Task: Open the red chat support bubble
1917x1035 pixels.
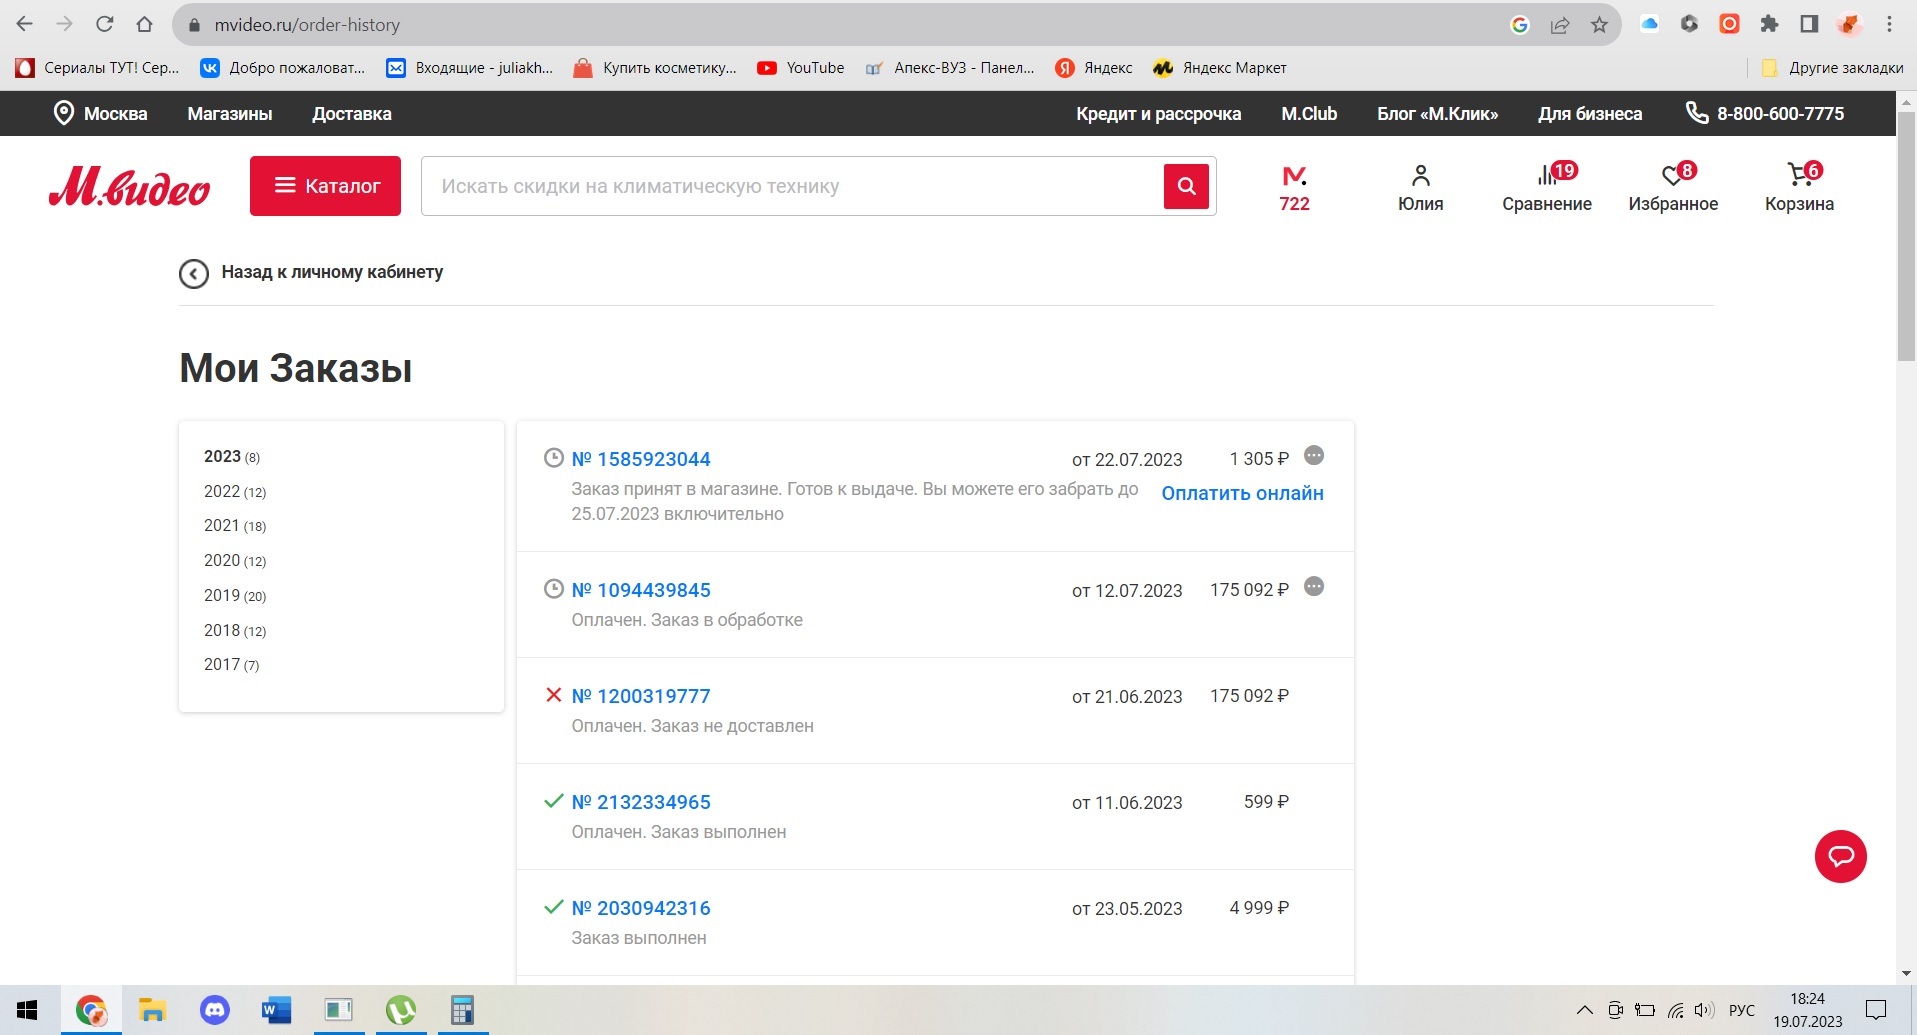Action: coord(1841,857)
